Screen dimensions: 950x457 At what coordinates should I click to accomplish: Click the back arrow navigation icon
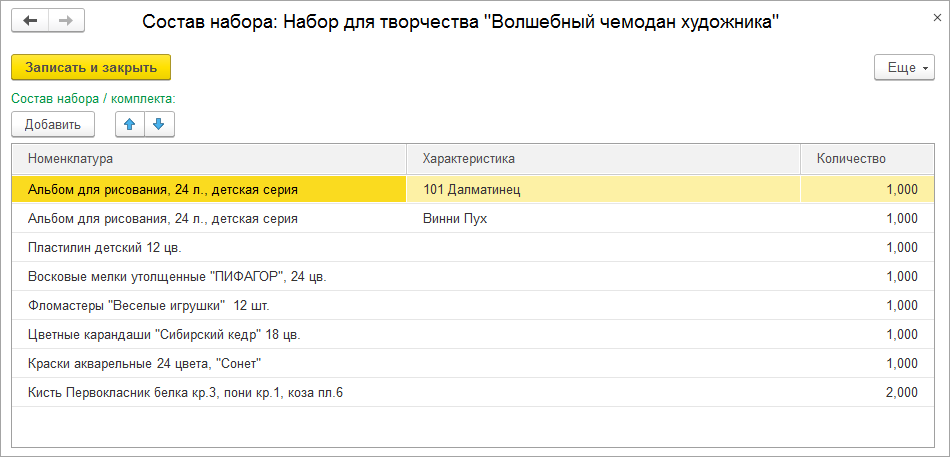30,21
